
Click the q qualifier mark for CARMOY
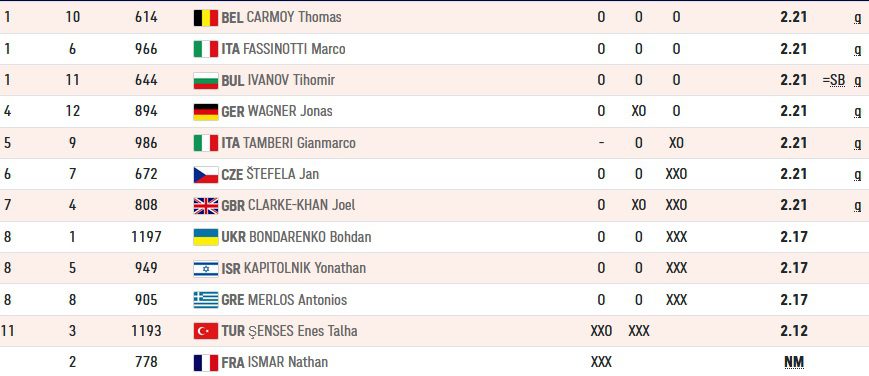(x=857, y=18)
